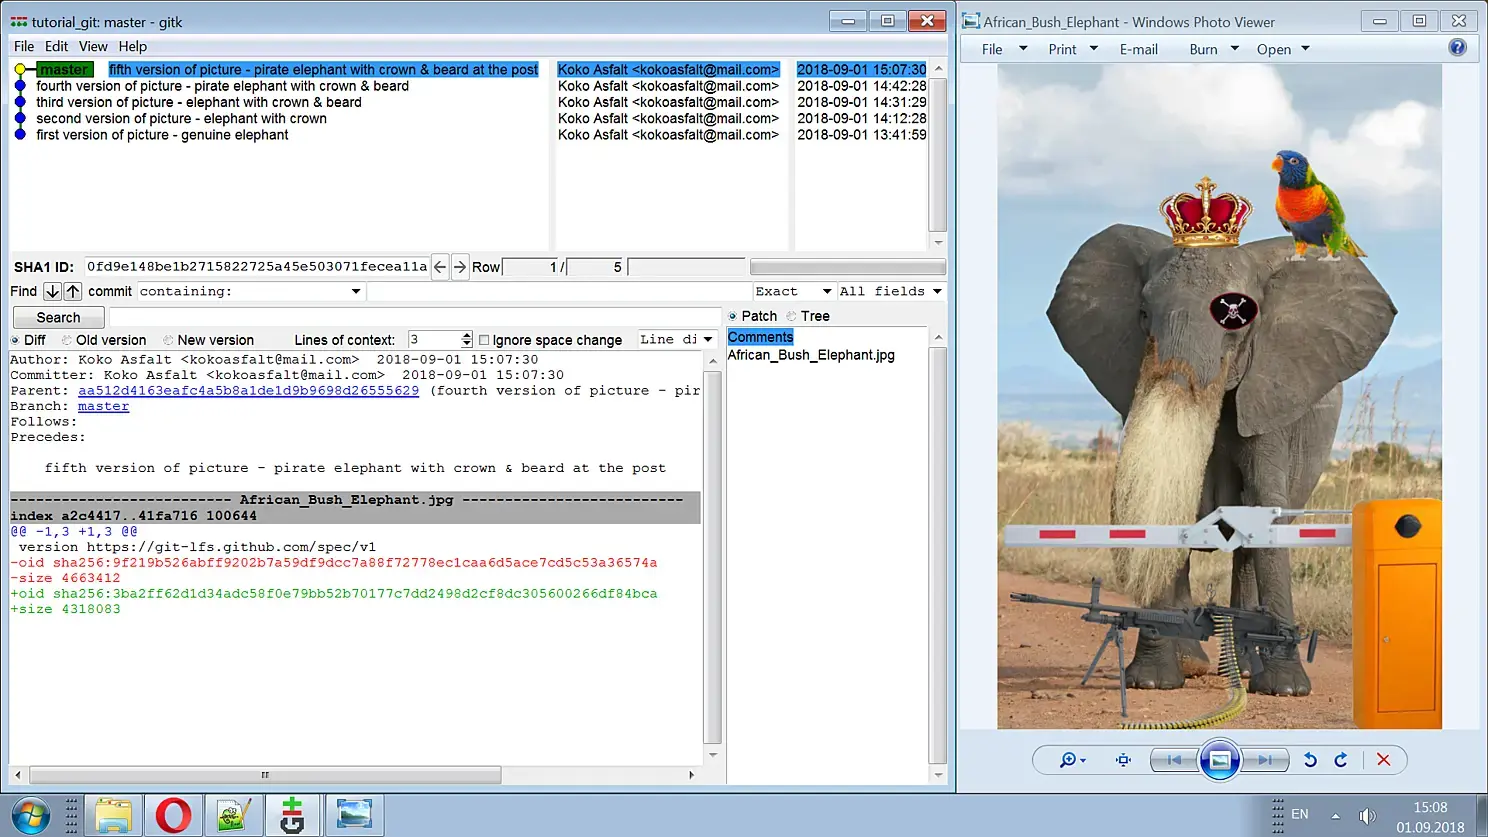Enable Ignore space change checkbox
1488x837 pixels.
[484, 340]
